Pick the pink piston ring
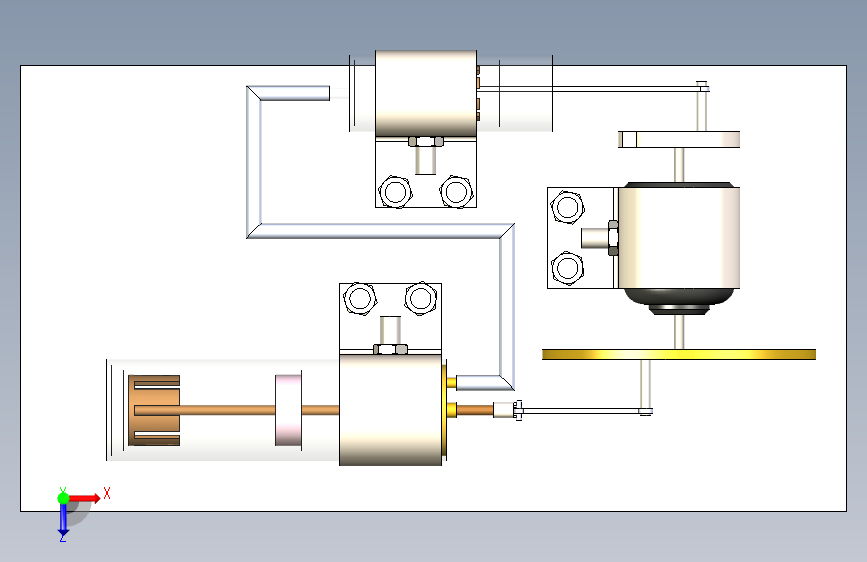The height and width of the screenshot is (562, 867). pos(288,410)
